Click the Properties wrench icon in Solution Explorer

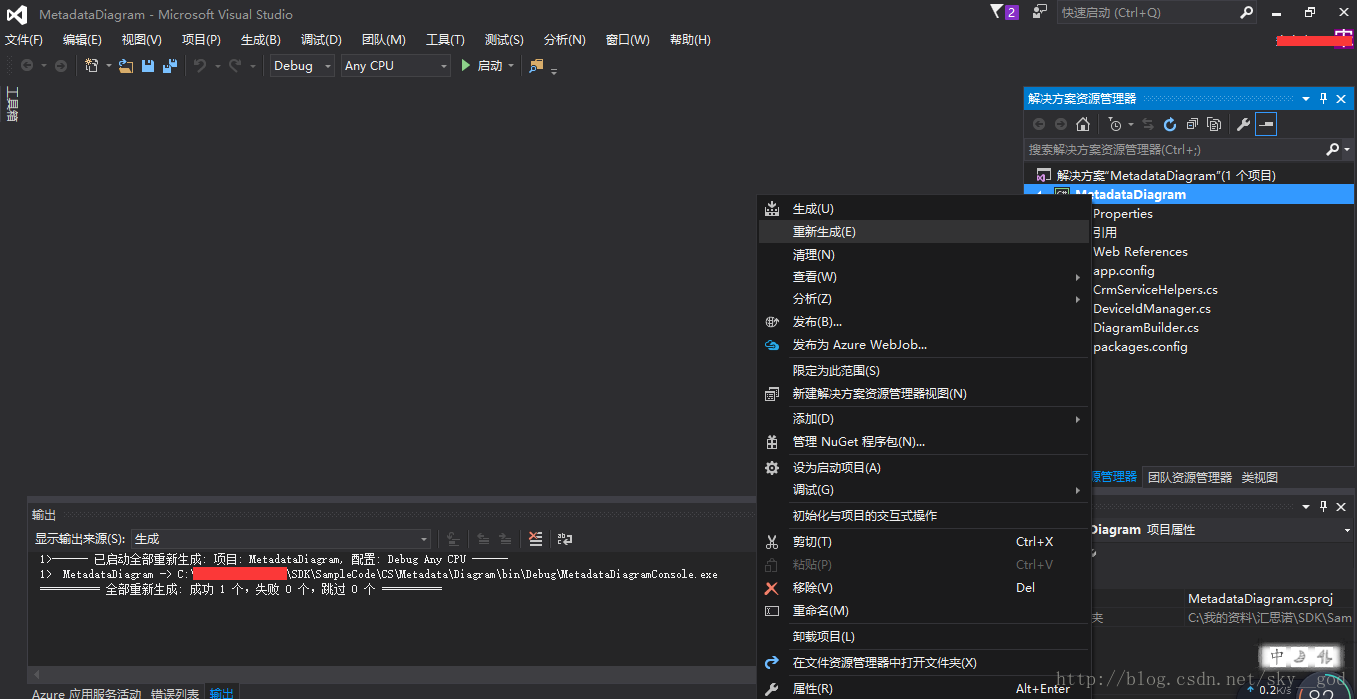(1243, 125)
